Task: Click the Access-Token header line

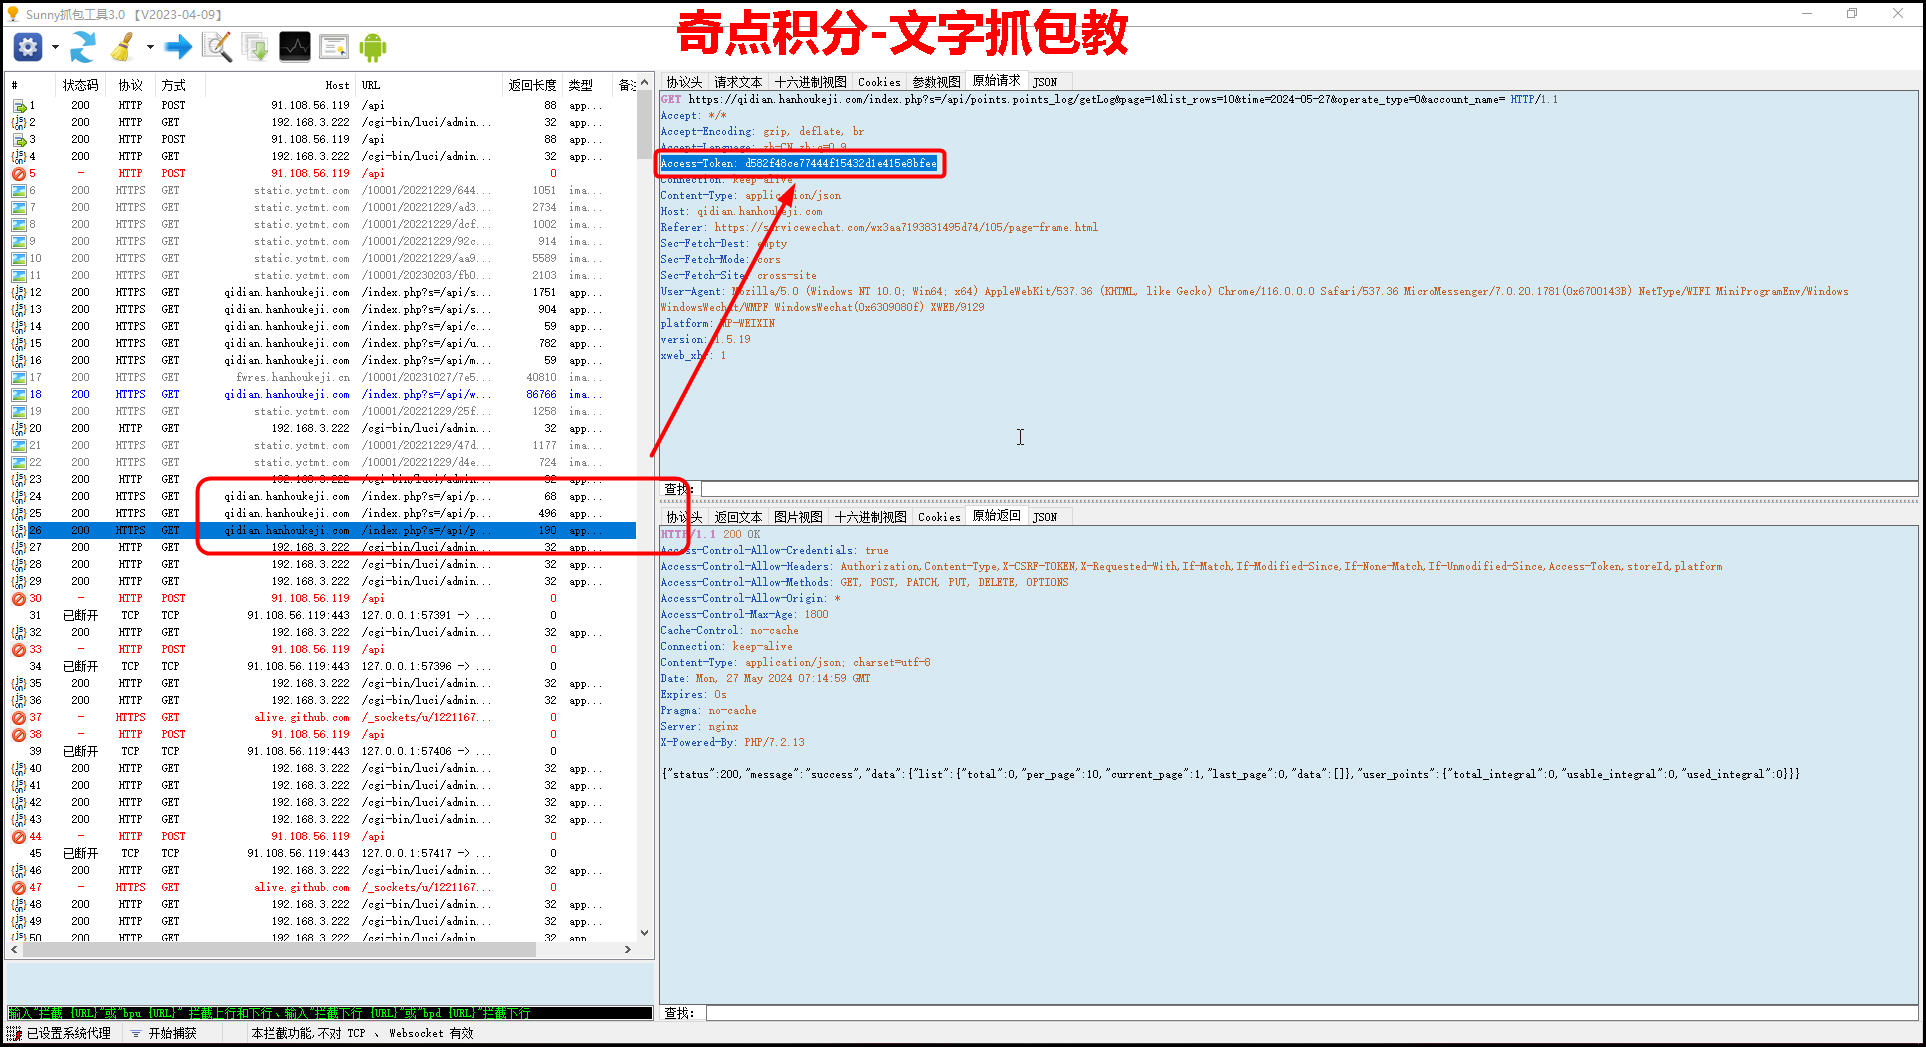Action: pyautogui.click(x=798, y=164)
